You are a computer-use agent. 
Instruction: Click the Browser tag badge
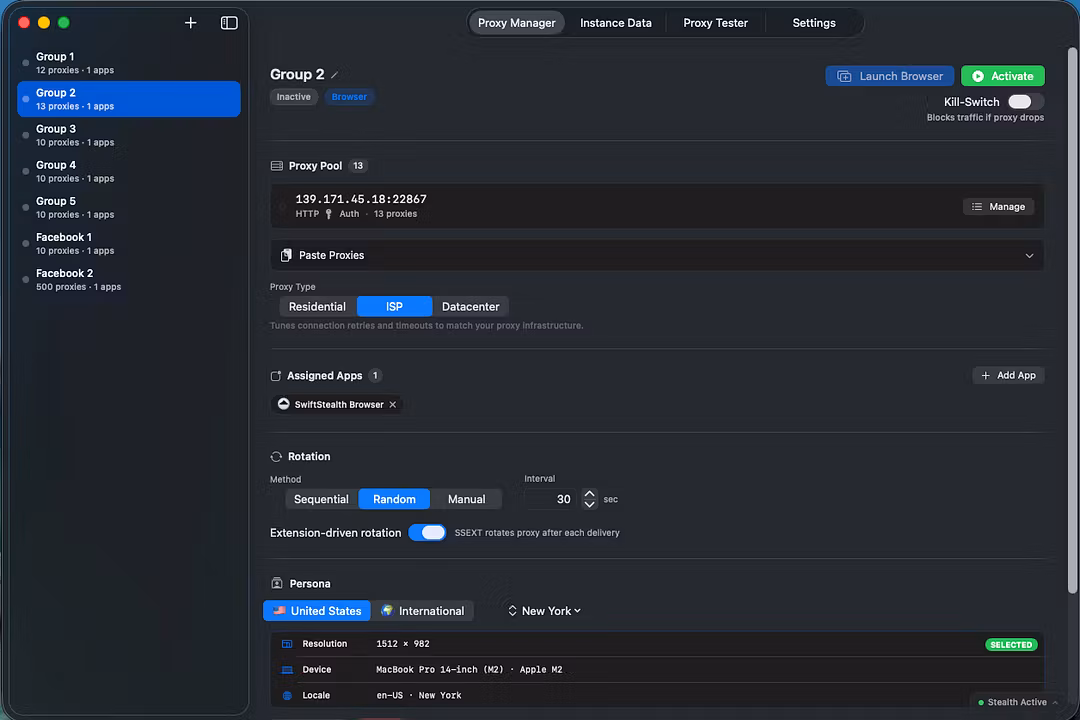click(349, 97)
